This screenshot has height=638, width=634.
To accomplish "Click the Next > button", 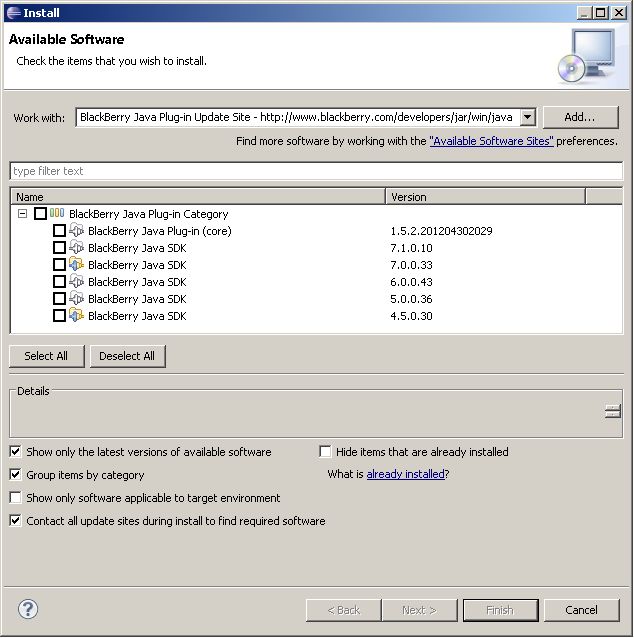I will coord(419,610).
